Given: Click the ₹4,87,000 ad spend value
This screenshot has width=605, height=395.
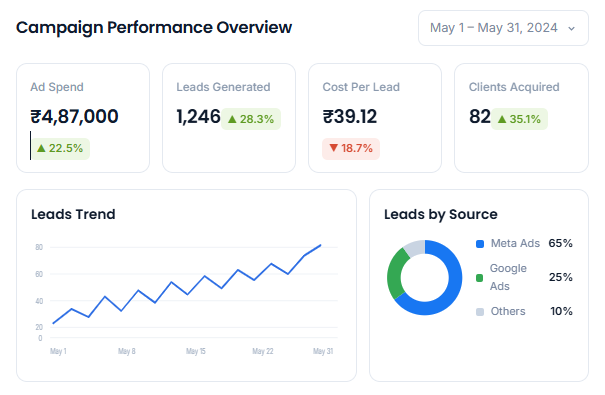Looking at the screenshot, I should coord(74,116).
